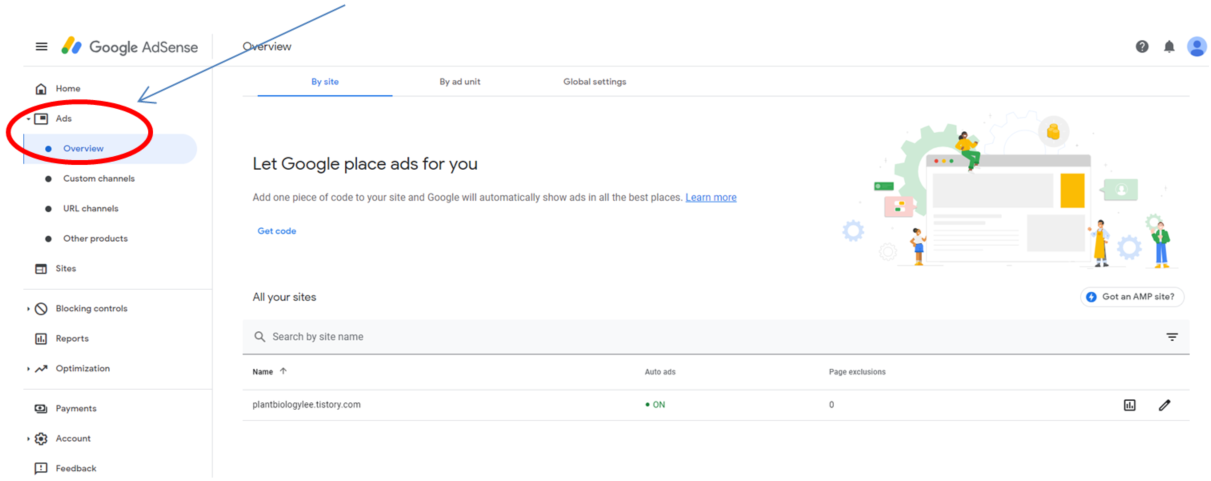Click the Ads panel icon
1211x481 pixels.
coord(41,119)
